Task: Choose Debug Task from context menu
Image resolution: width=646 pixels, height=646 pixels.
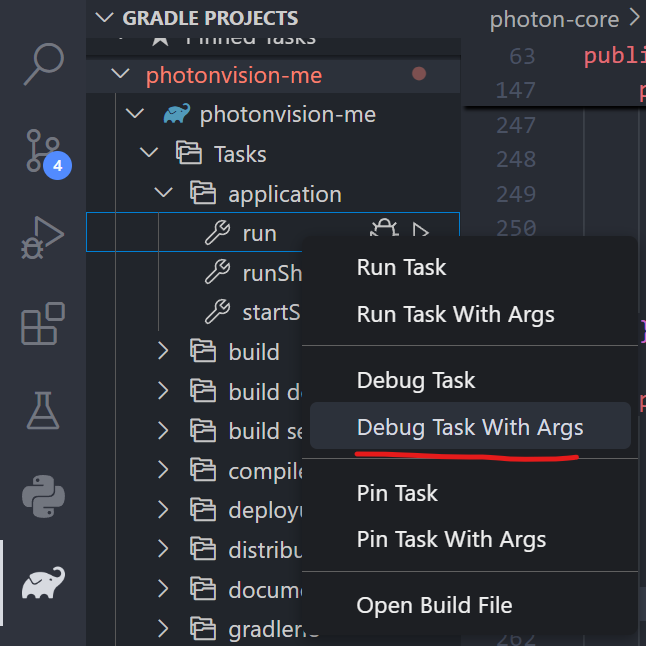Action: point(470,380)
